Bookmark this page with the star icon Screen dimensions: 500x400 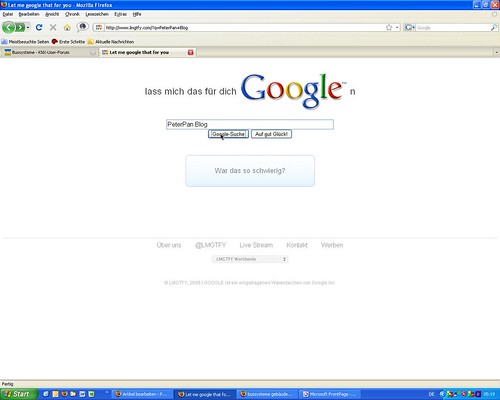389,27
